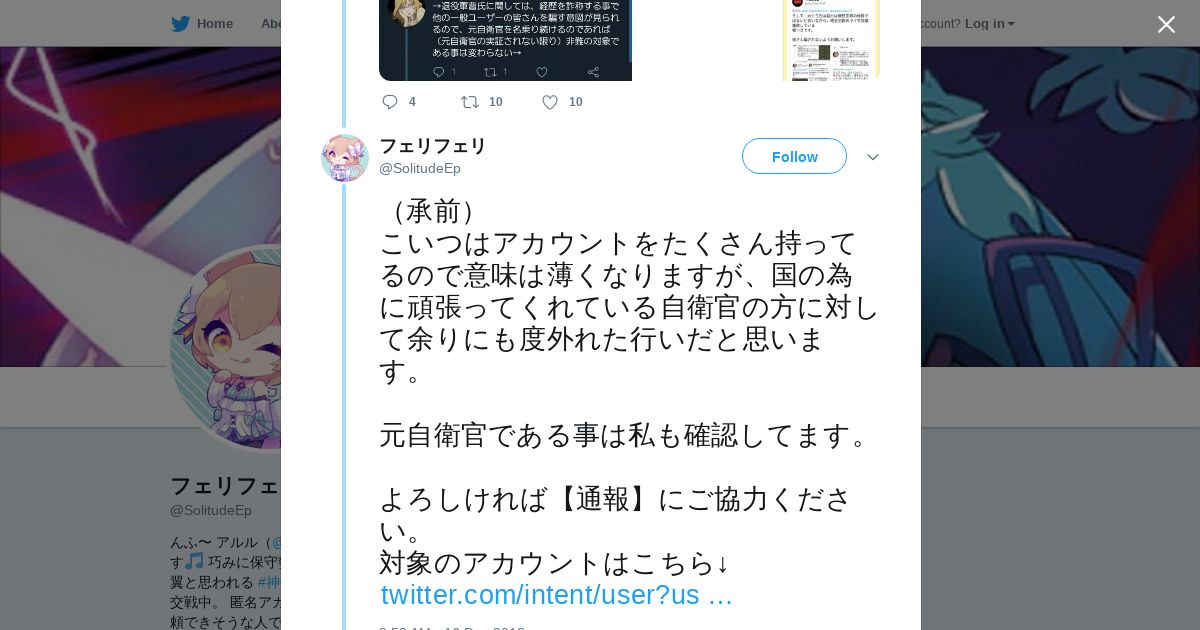Image resolution: width=1200 pixels, height=630 pixels.
Task: Click the small tweet author avatar
Action: click(x=345, y=158)
